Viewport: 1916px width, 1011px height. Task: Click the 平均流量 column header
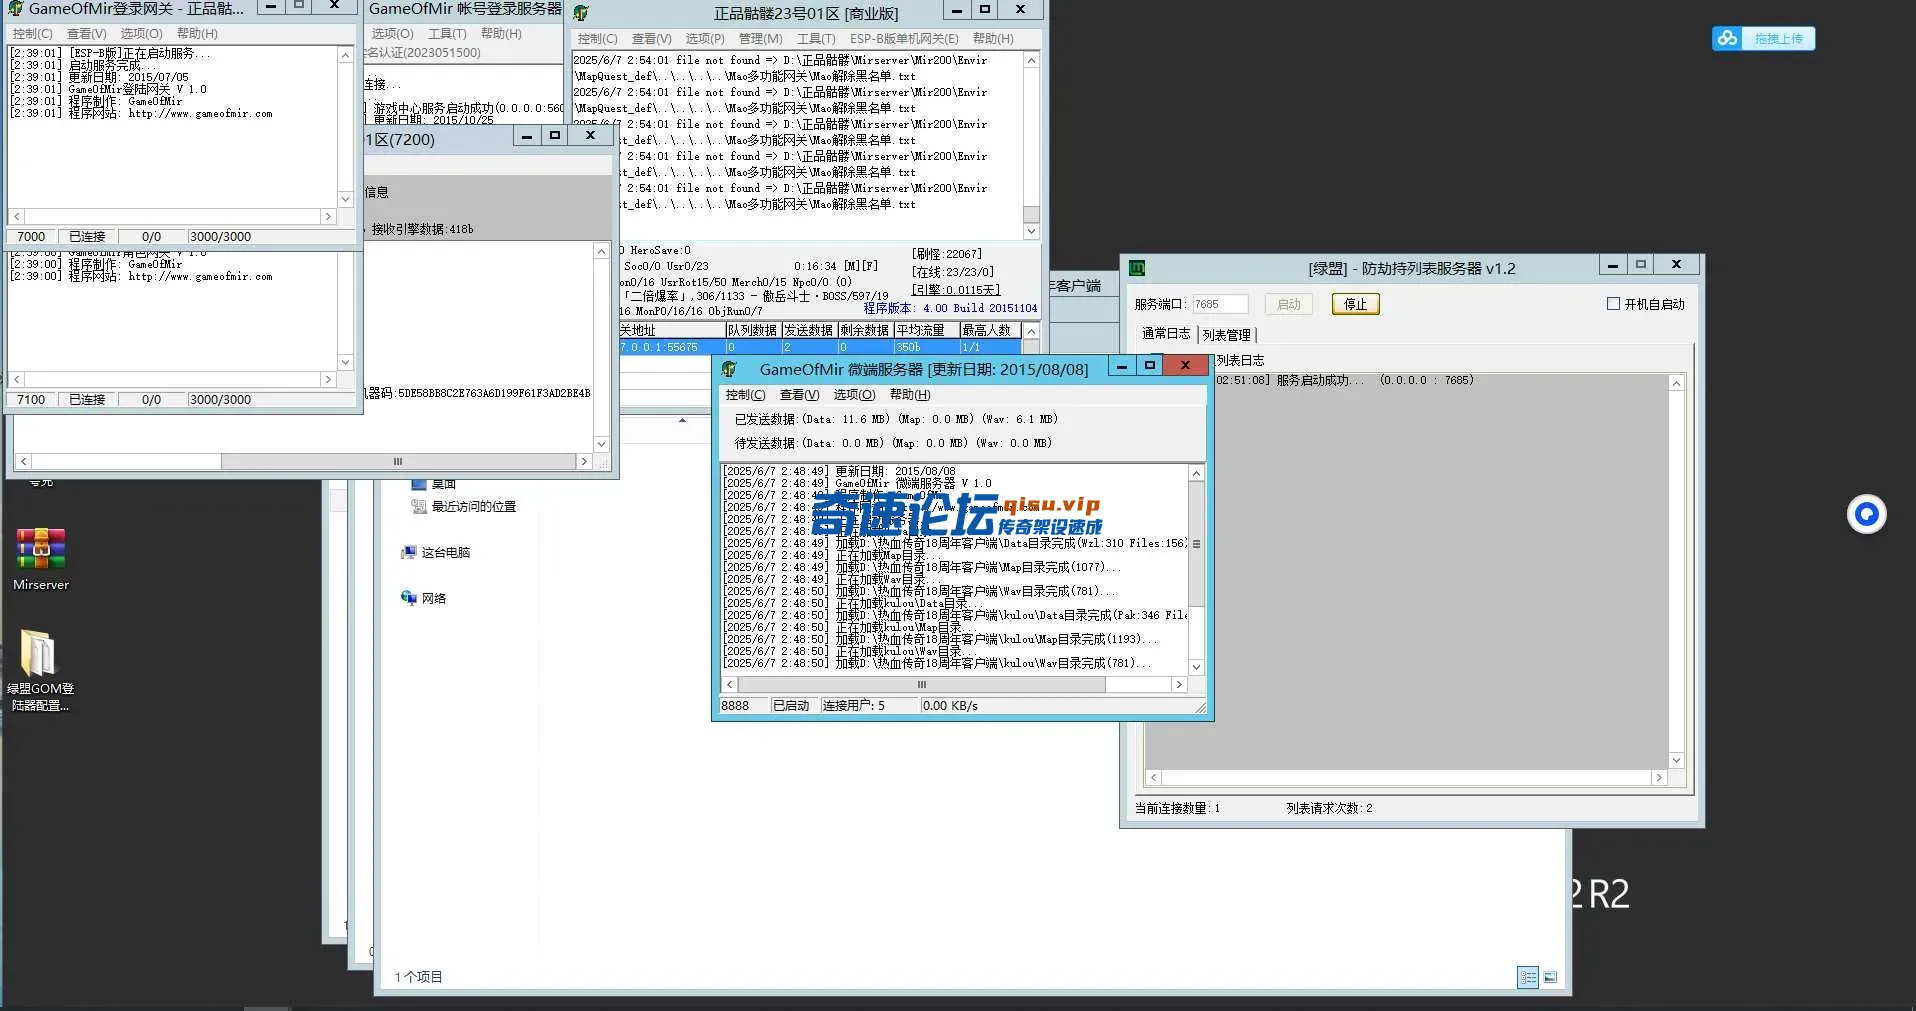[926, 330]
